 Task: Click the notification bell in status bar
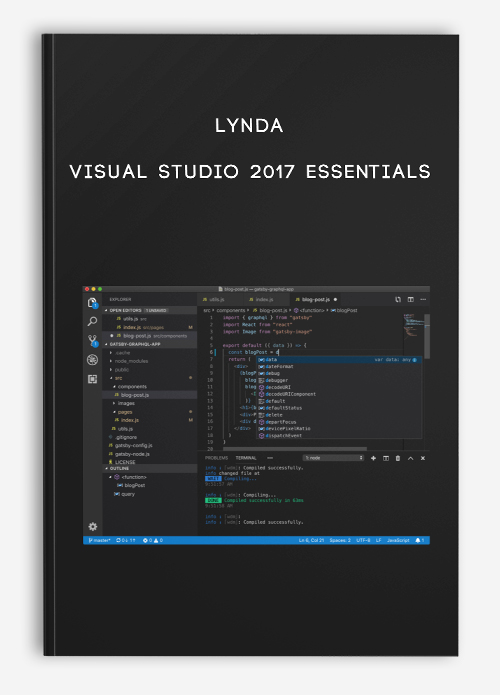[419, 540]
